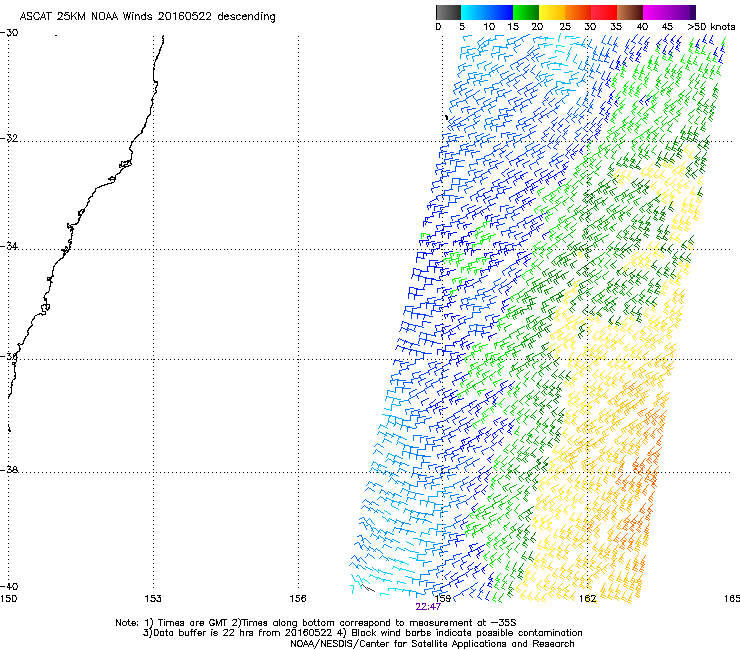Pick the brown 35–40 knots legend segment
Image resolution: width=740 pixels, height=650 pixels.
coord(630,12)
